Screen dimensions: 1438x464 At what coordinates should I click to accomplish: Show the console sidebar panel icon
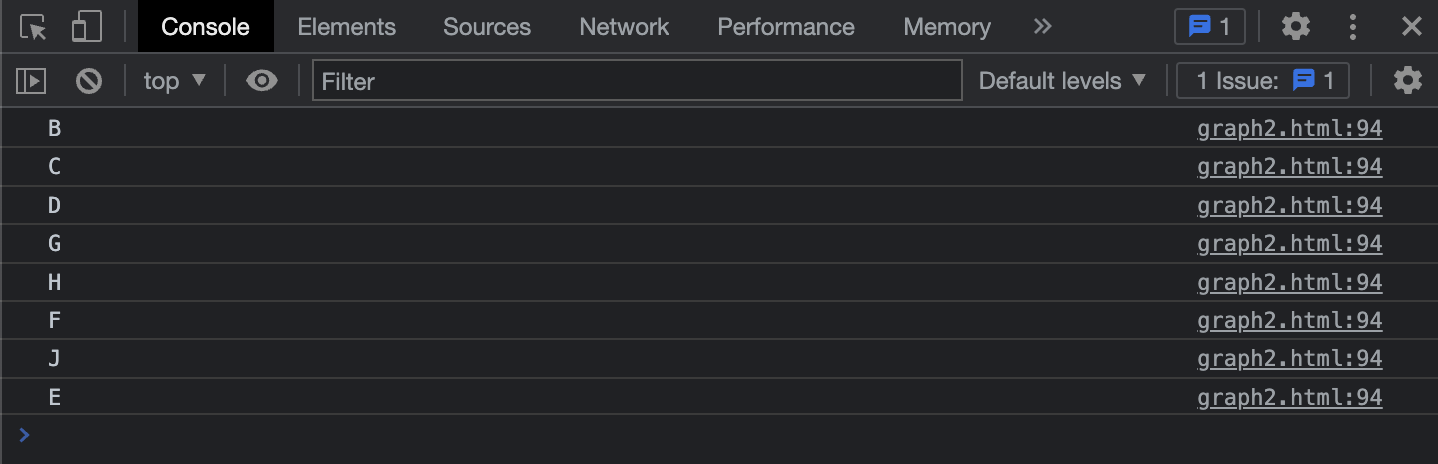pyautogui.click(x=31, y=81)
